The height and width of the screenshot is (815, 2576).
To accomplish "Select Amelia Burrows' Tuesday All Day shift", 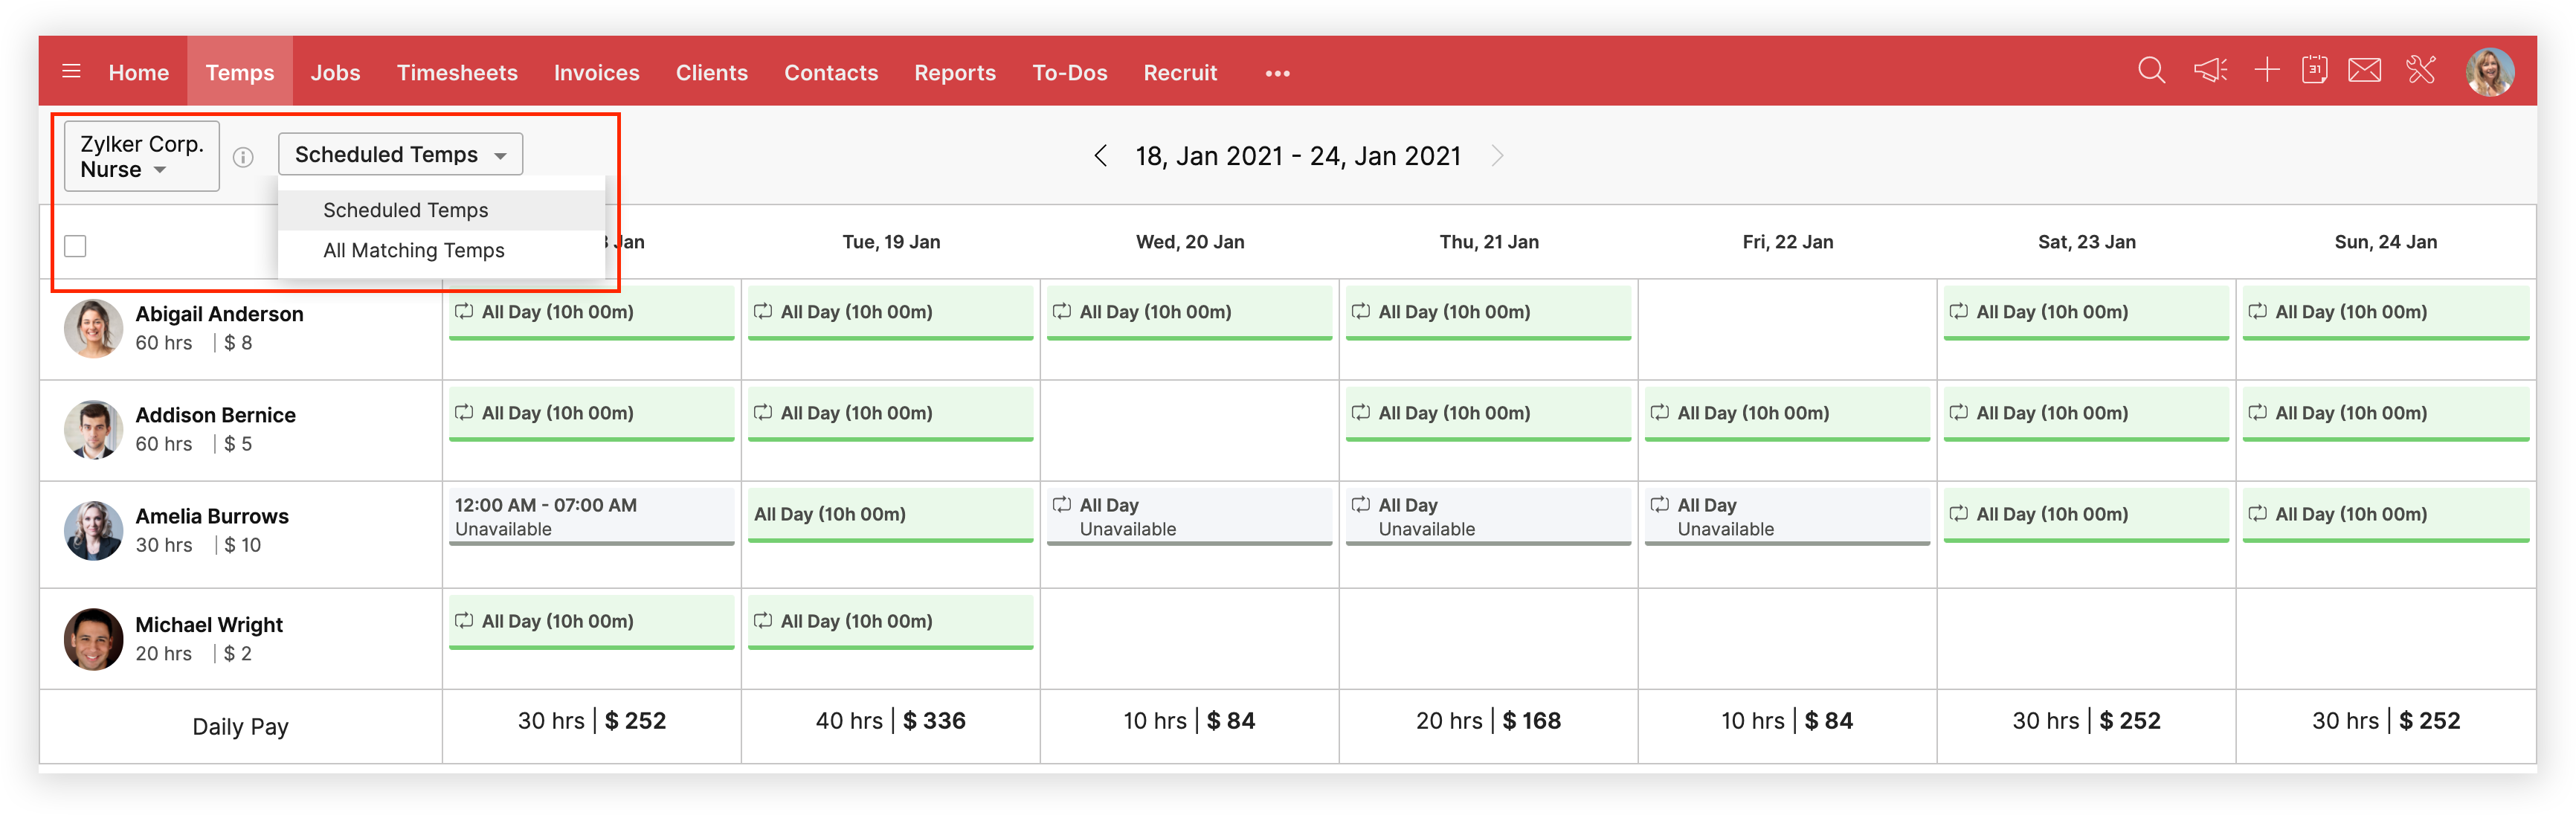I will pos(889,515).
